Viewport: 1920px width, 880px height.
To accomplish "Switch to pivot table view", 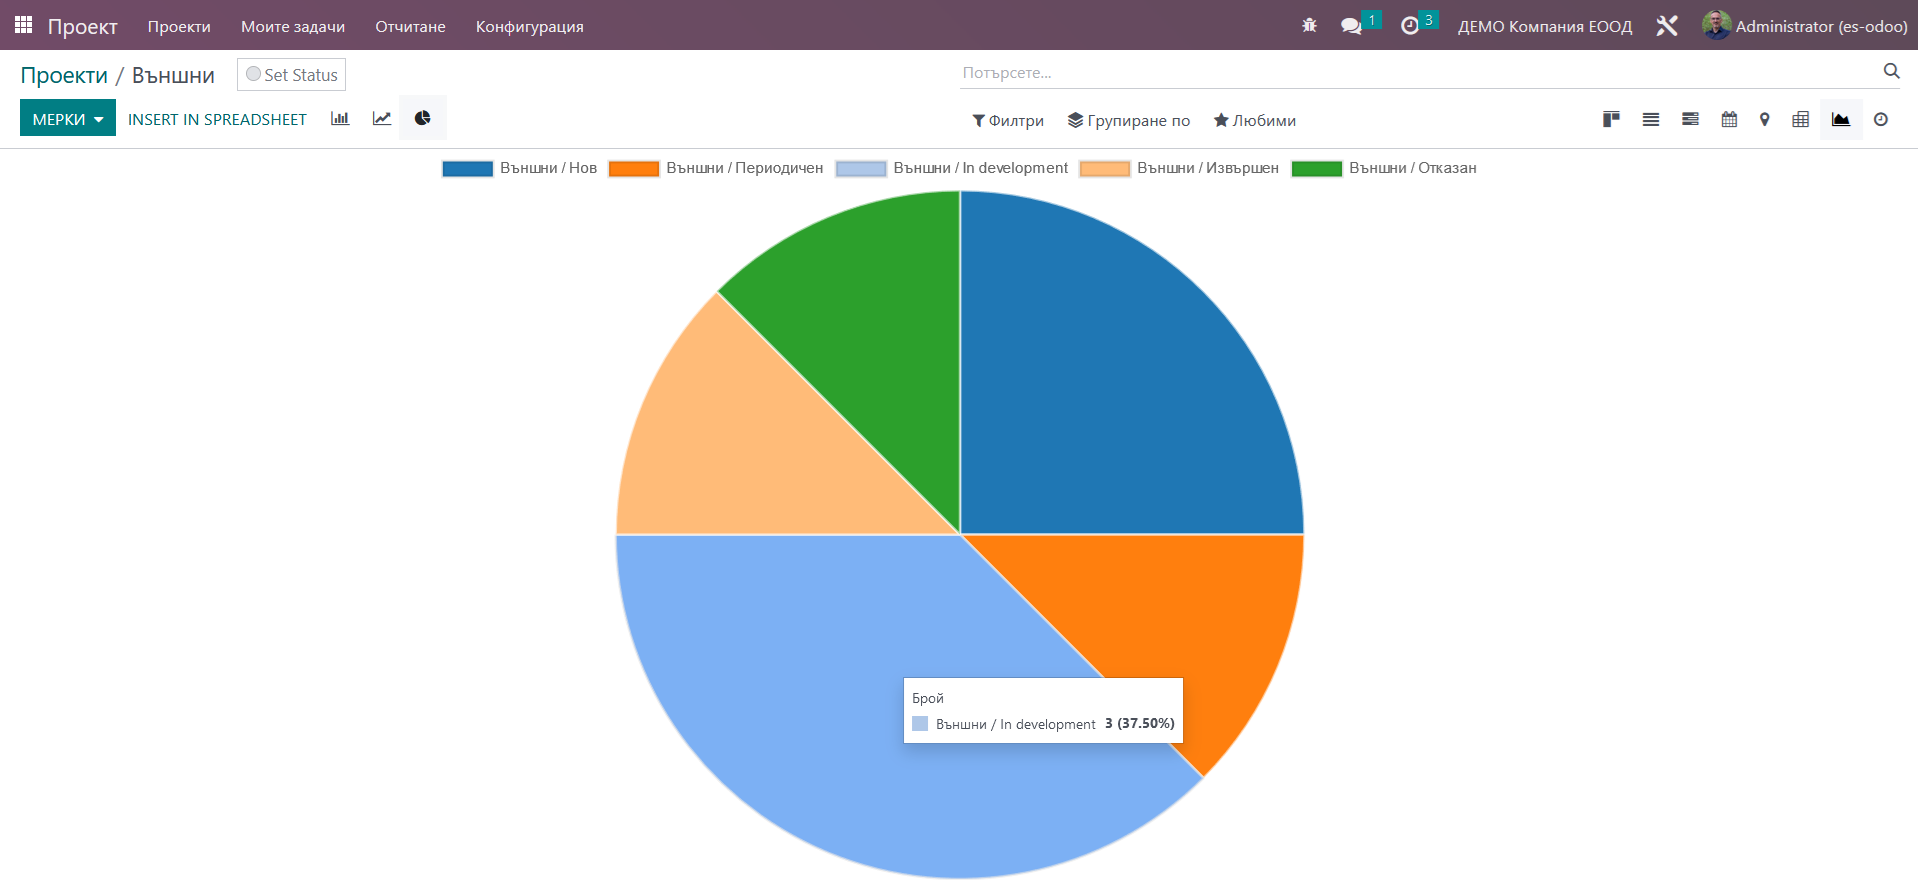I will click(x=1801, y=120).
